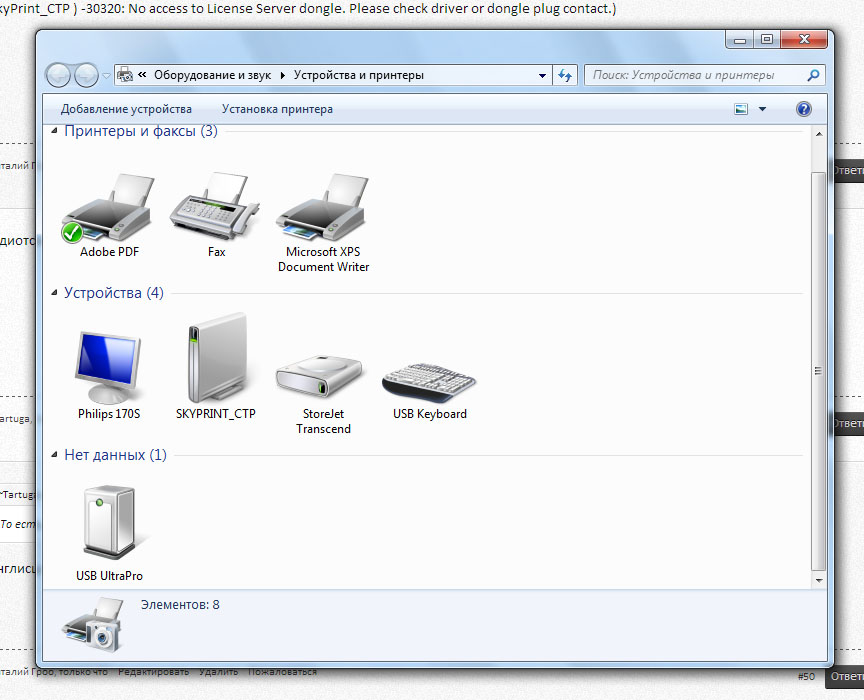
Task: Click the vertical scrollbar thumb
Action: pyautogui.click(x=819, y=370)
